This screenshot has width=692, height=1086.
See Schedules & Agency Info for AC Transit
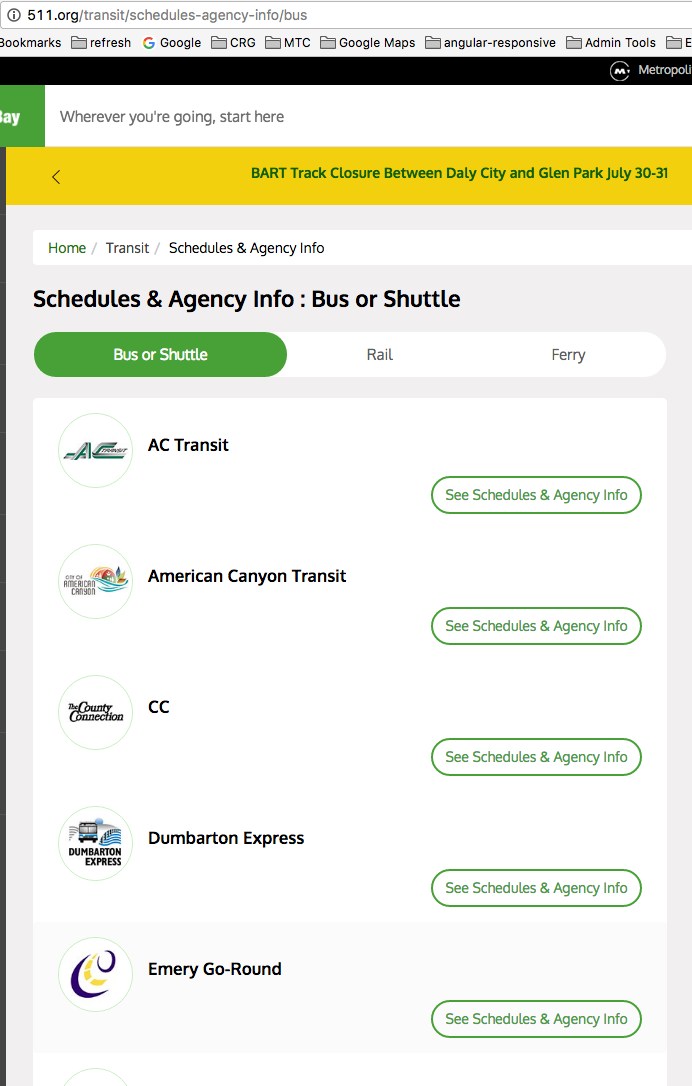(536, 495)
